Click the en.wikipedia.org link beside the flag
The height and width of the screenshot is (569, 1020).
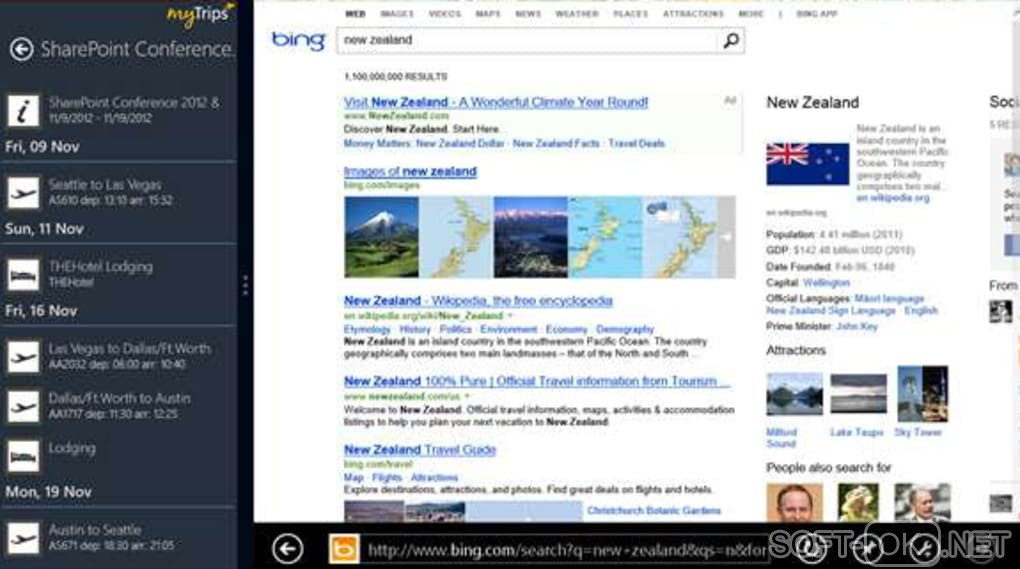coord(892,198)
